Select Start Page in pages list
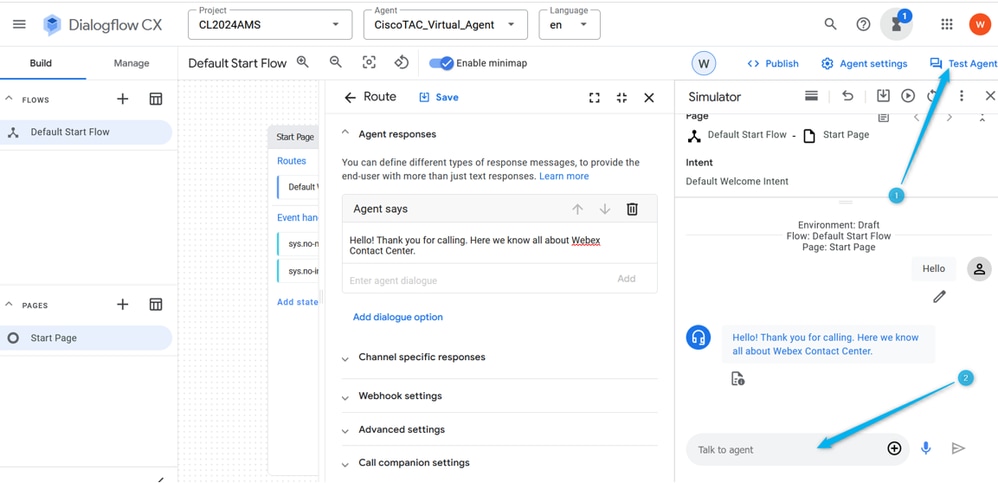This screenshot has width=998, height=483. click(86, 338)
